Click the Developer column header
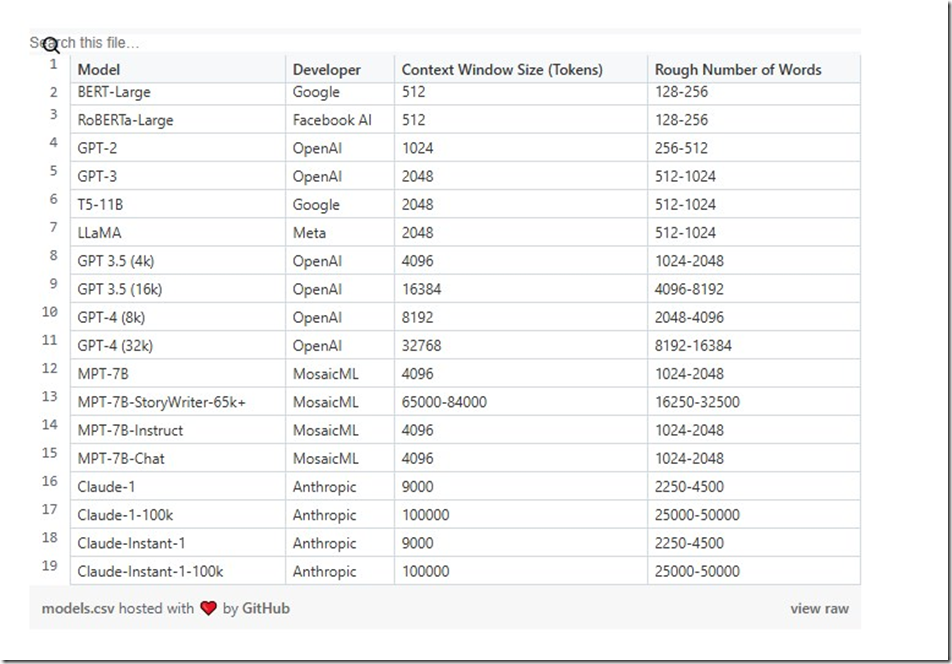 (x=326, y=69)
